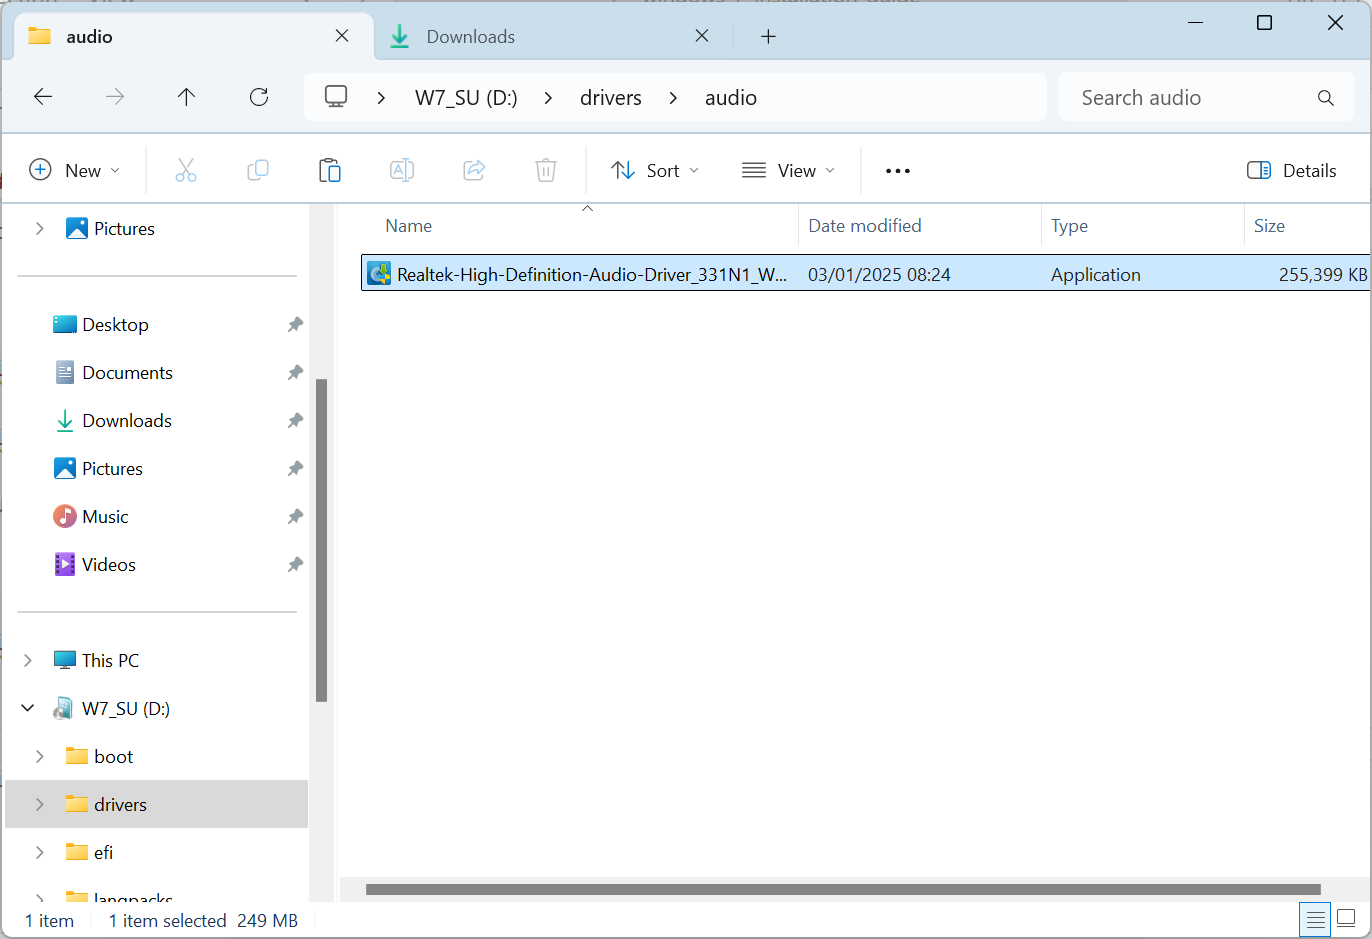Image resolution: width=1372 pixels, height=939 pixels.
Task: Open Music in quick access
Action: coord(105,517)
